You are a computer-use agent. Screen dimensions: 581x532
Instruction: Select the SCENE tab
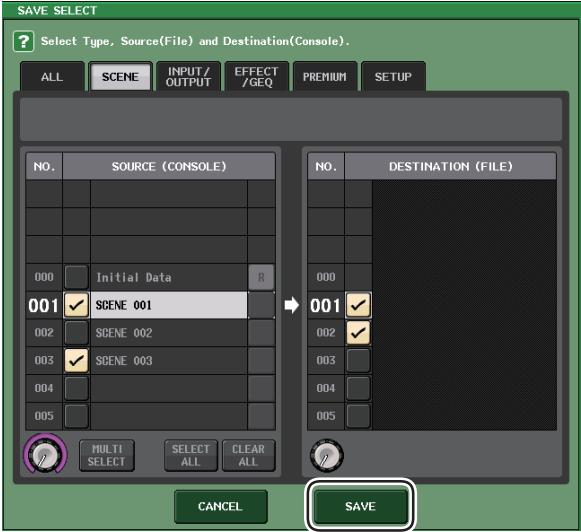click(120, 77)
